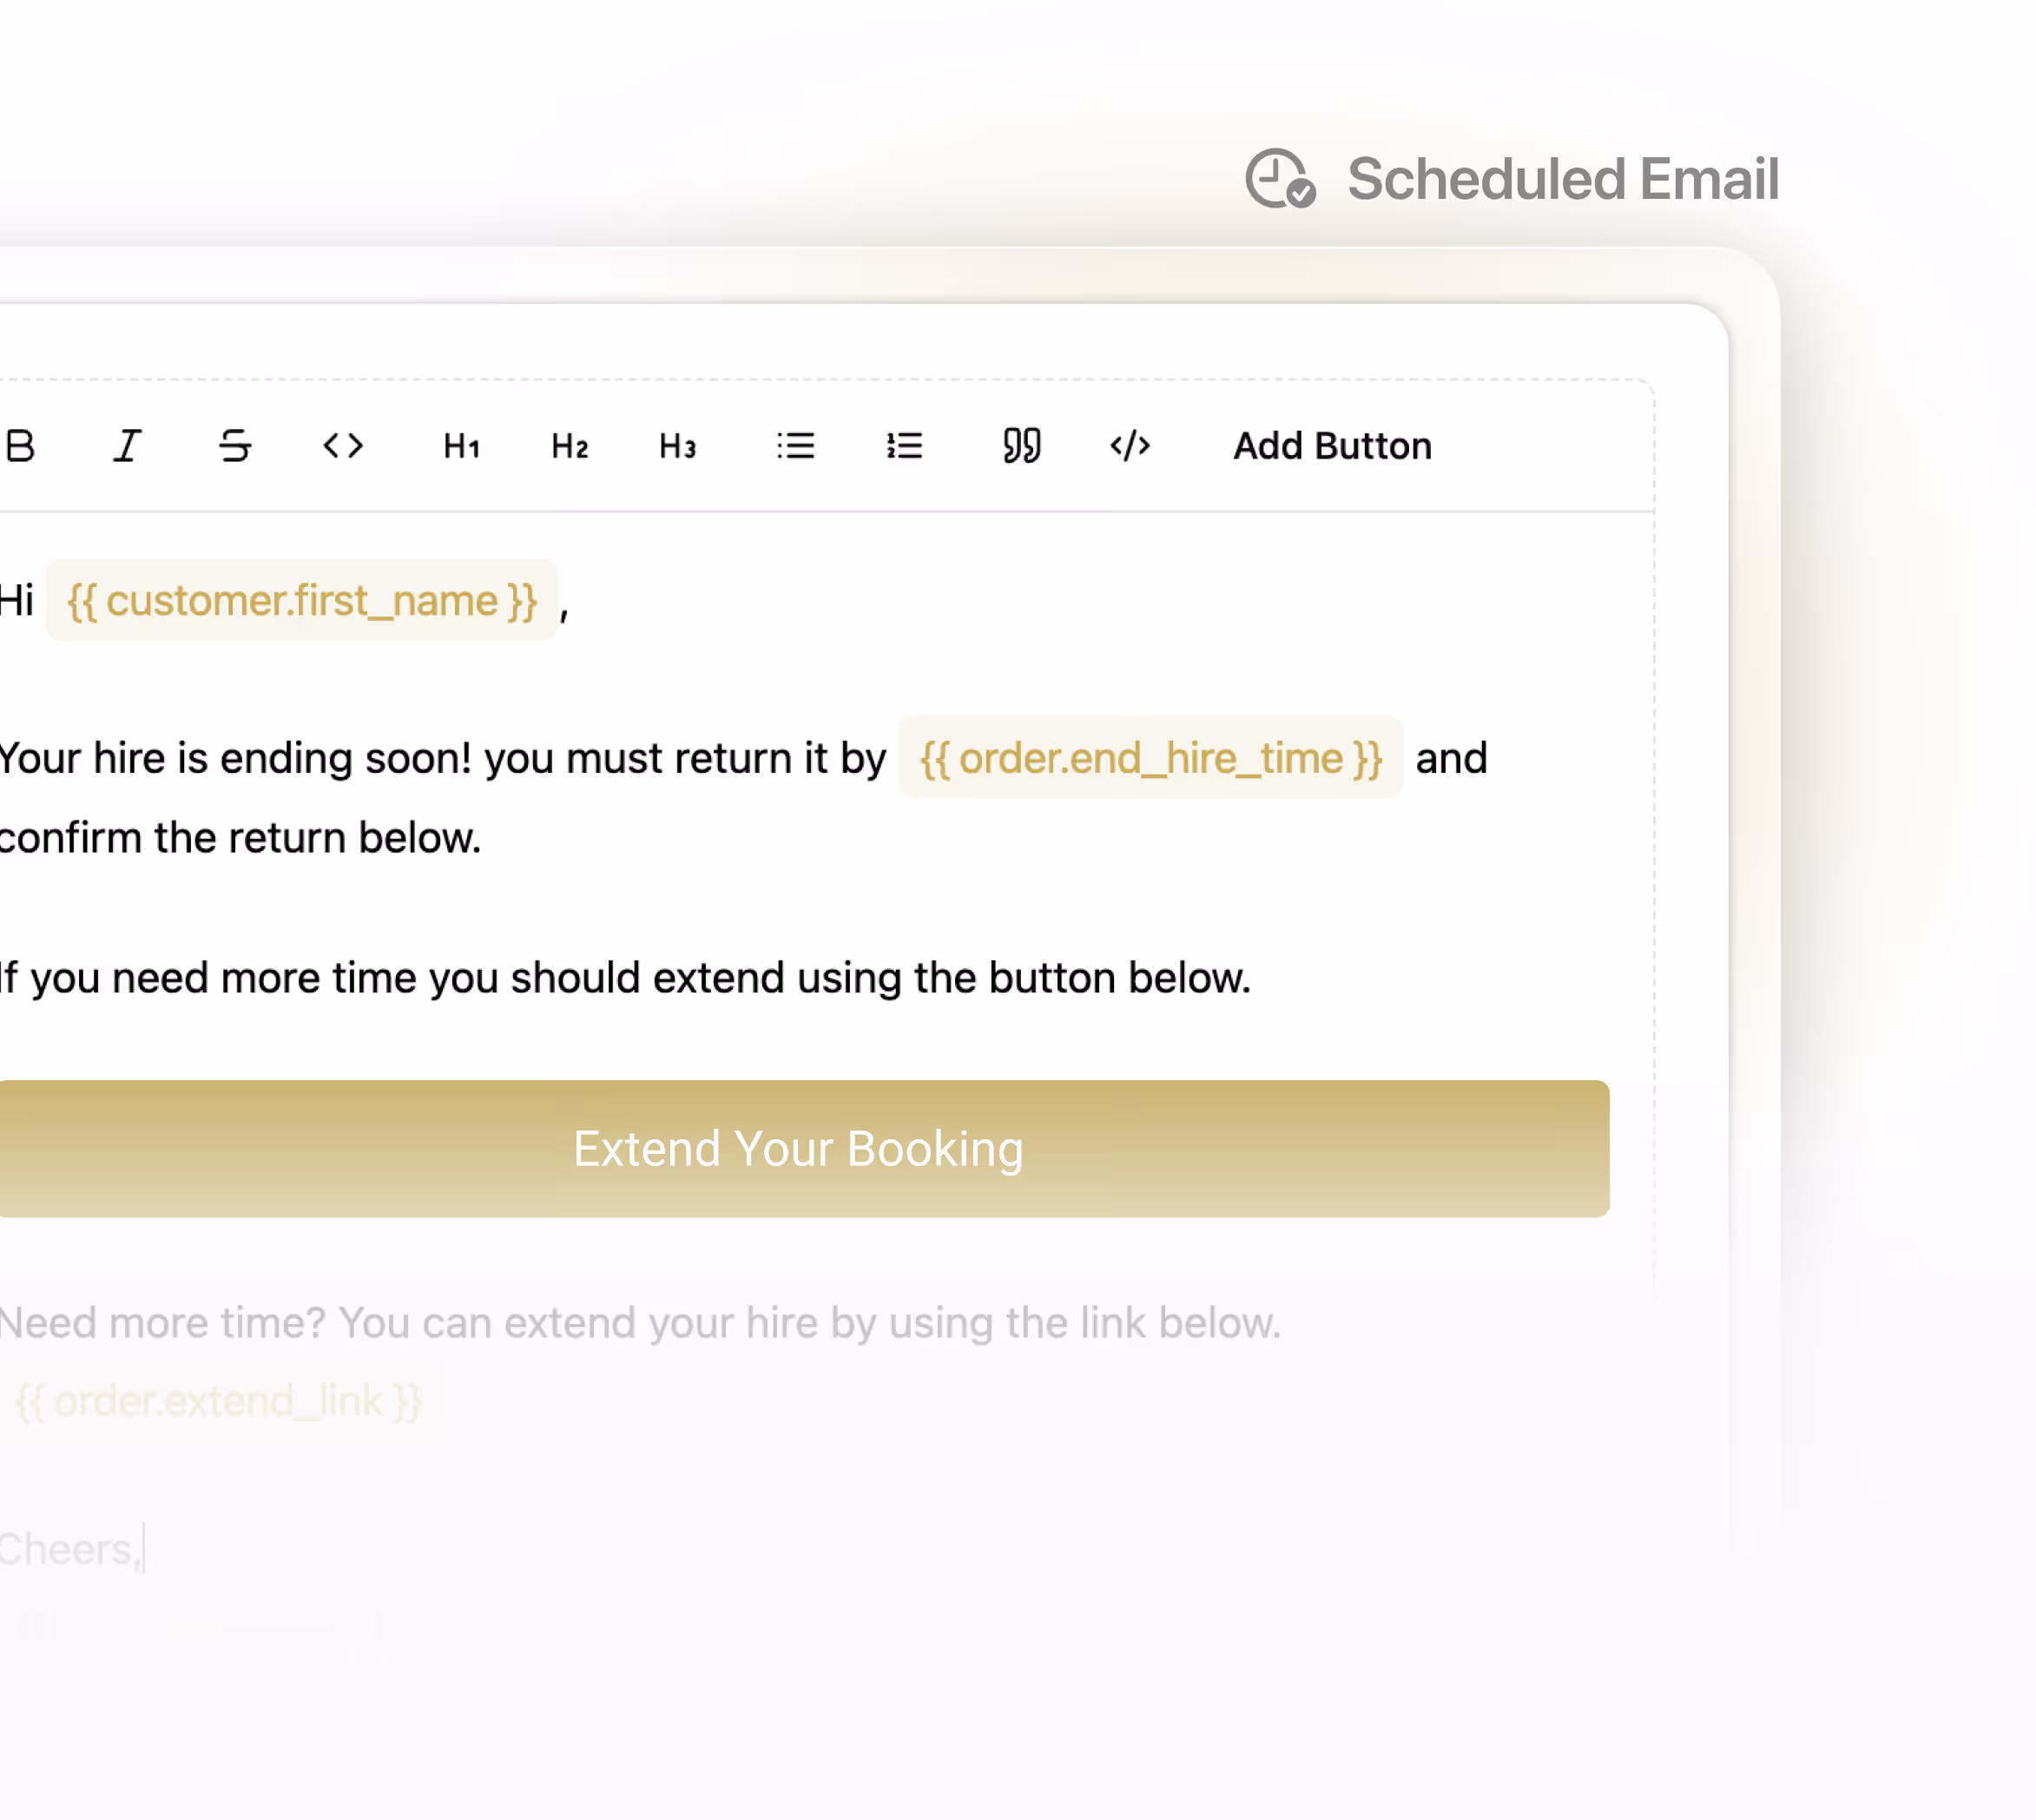Toggle inline code formatting
The width and height of the screenshot is (2036, 1820).
click(x=343, y=446)
